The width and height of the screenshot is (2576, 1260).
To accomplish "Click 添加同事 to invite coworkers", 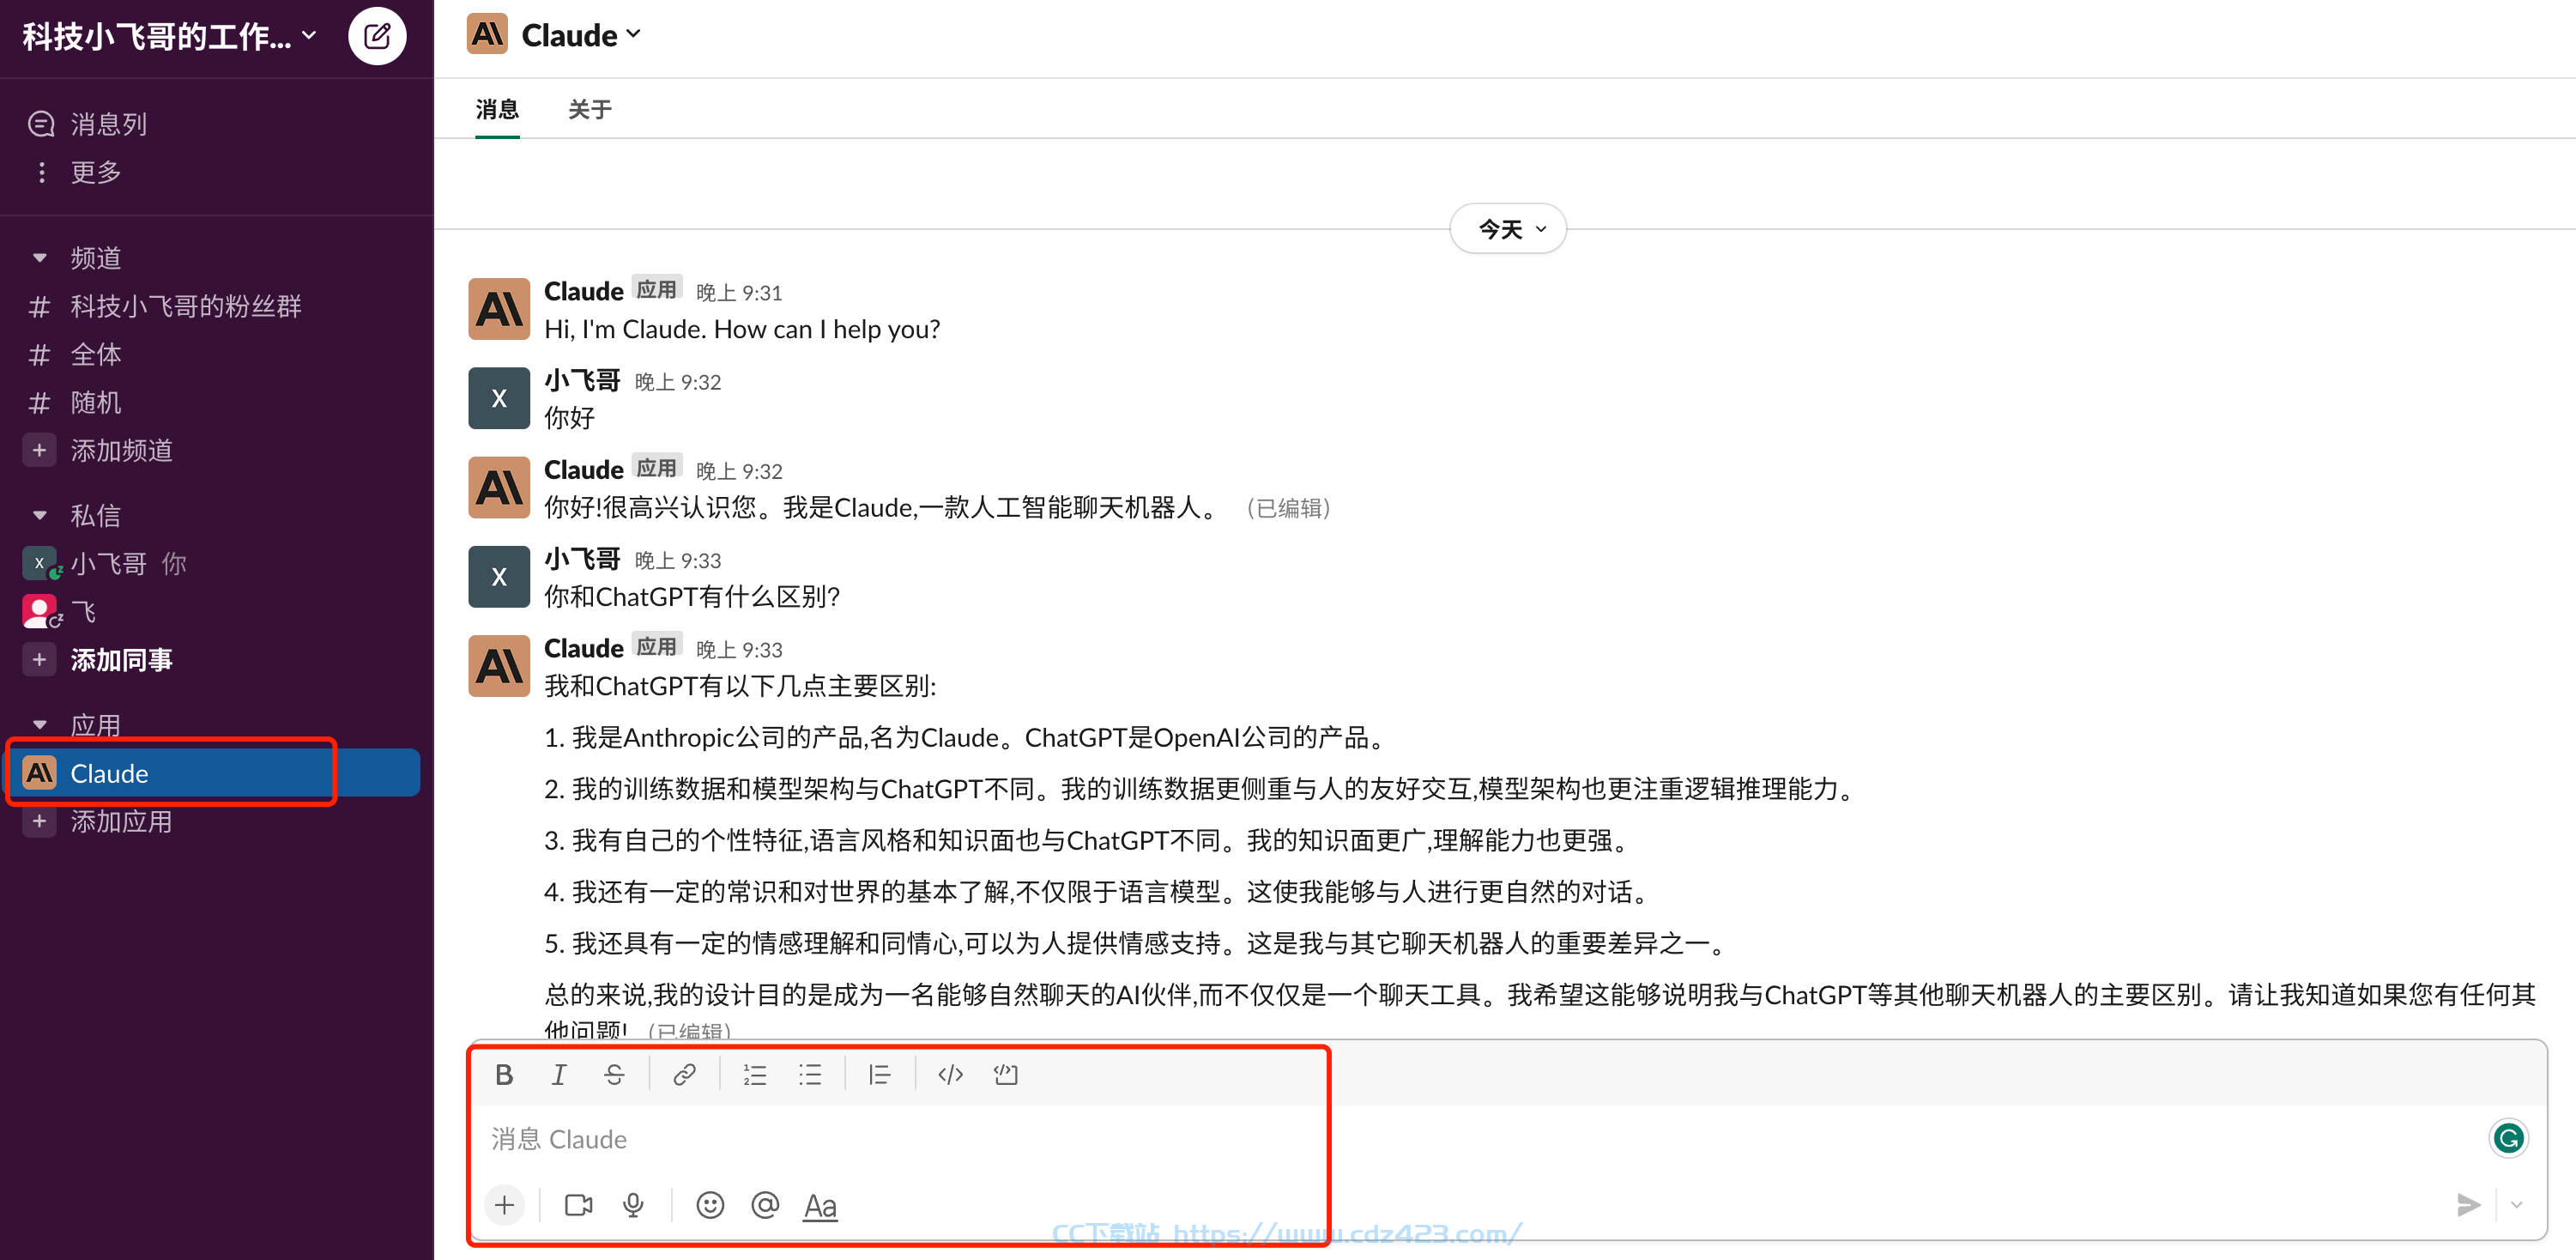I will click(121, 660).
